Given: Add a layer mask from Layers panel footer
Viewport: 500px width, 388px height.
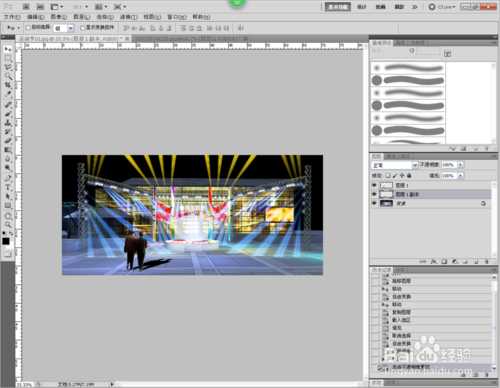Looking at the screenshot, I should click(444, 262).
